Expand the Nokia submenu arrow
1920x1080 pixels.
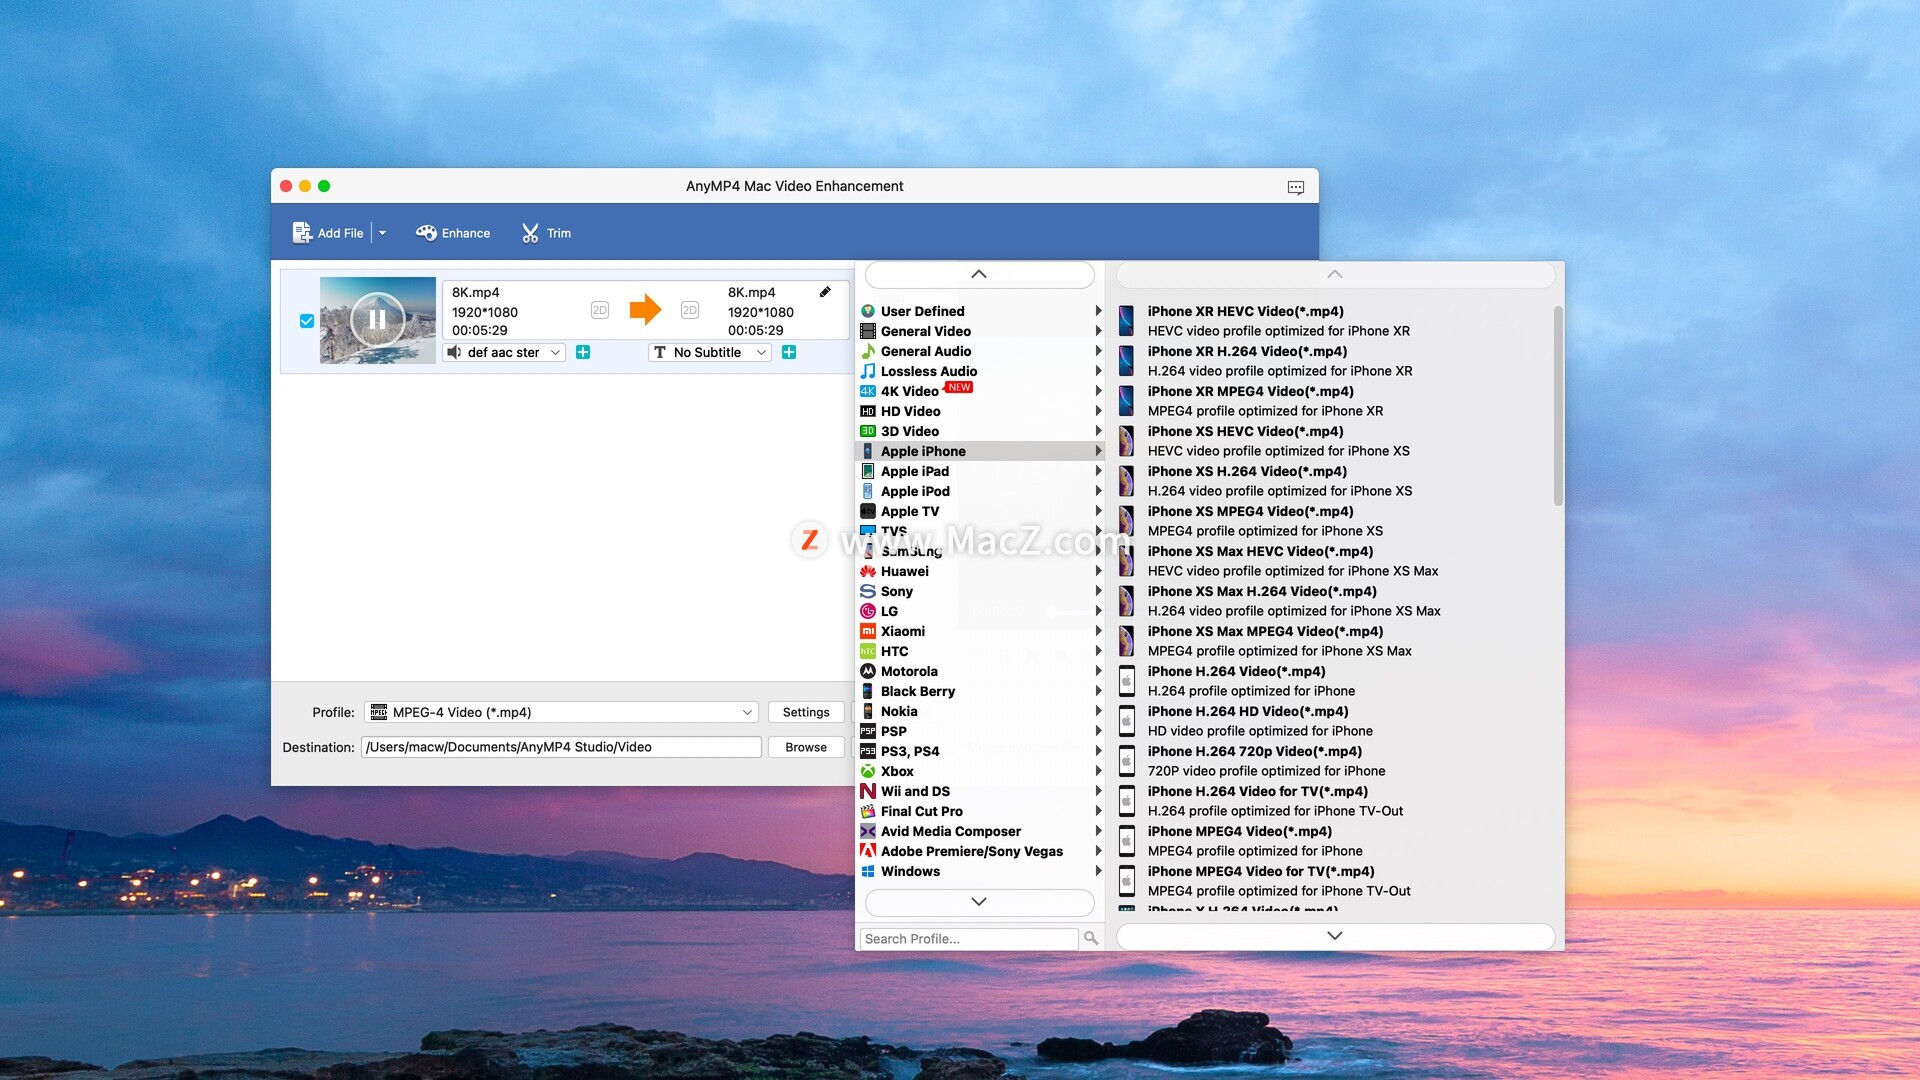pos(1097,711)
